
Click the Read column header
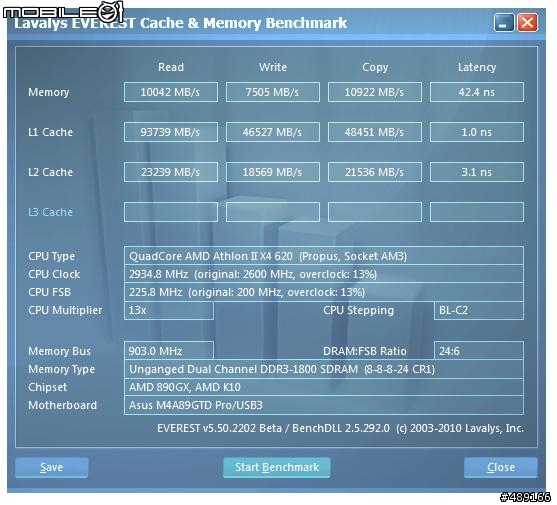(x=171, y=67)
